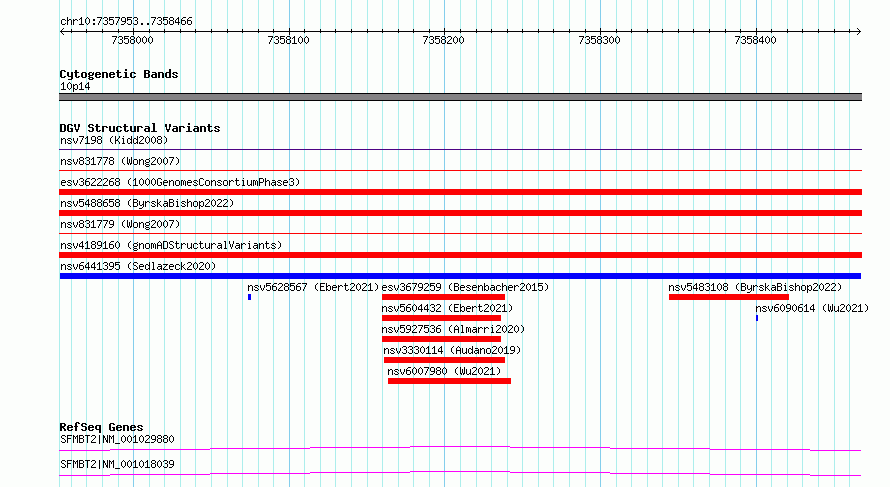The image size is (890, 487).
Task: Click the esv3679259 (Besenbacher2015) label
Action: click(465, 287)
